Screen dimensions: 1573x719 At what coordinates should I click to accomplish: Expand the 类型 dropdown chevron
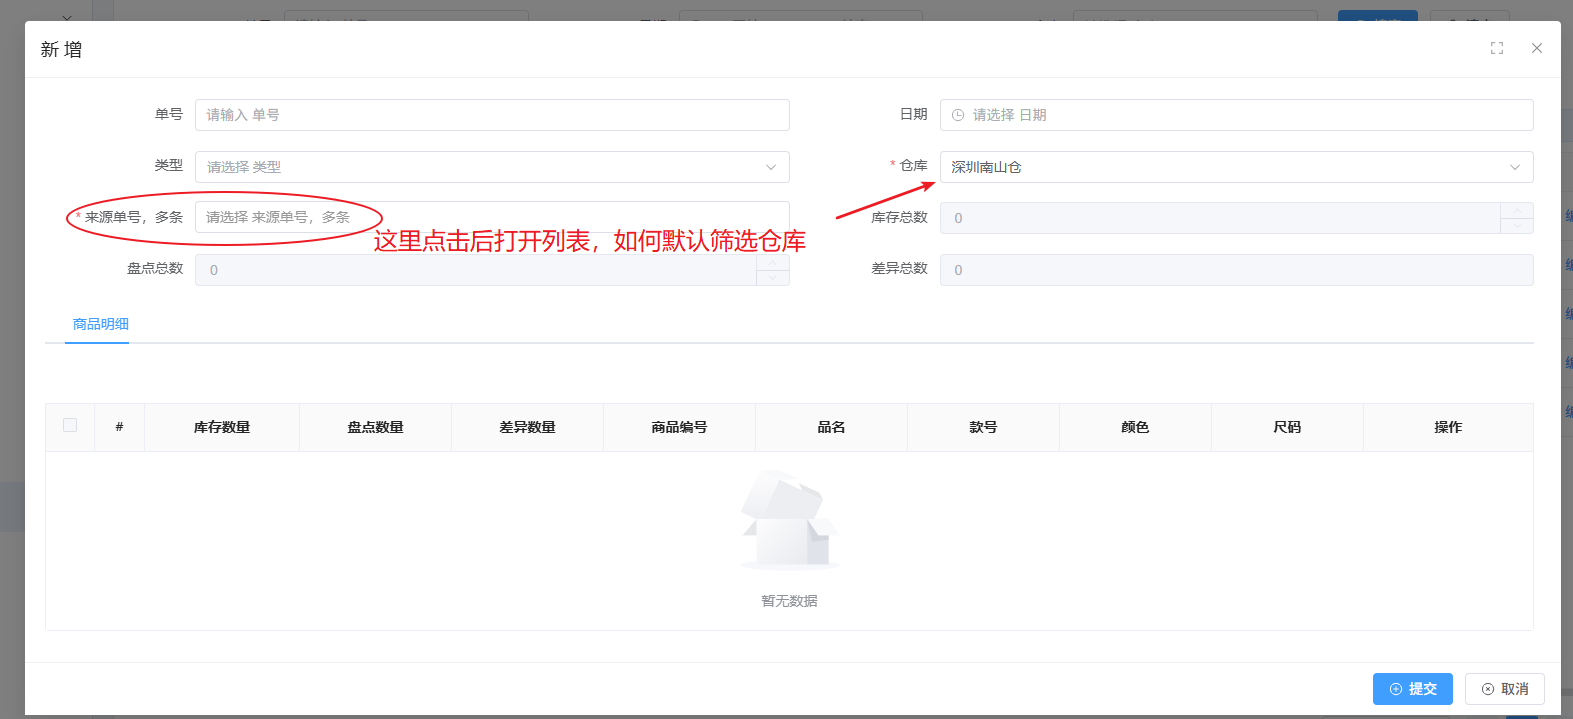pos(770,167)
